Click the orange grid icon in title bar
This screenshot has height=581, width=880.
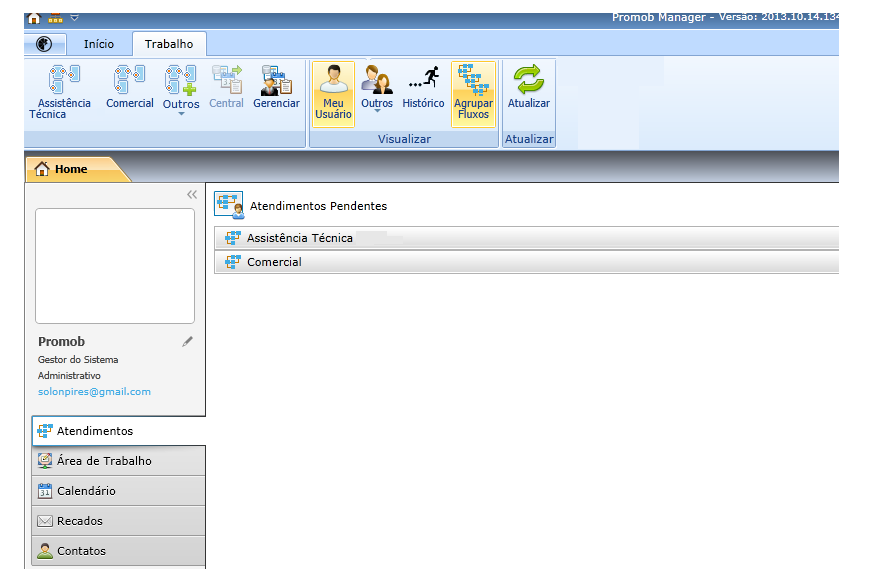[55, 19]
